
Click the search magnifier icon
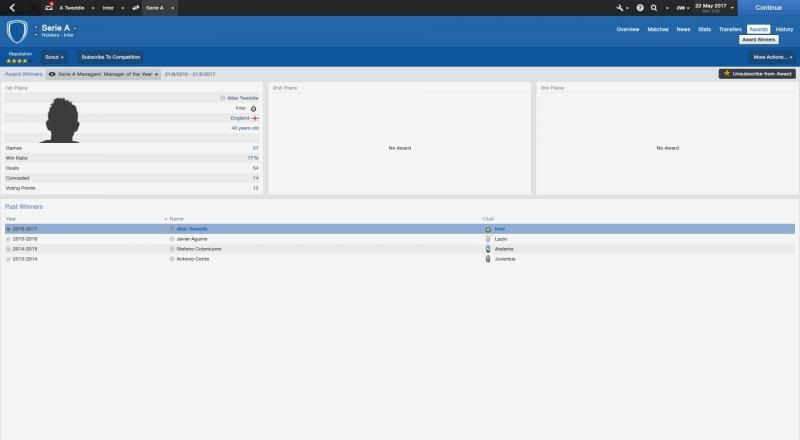[x=654, y=8]
